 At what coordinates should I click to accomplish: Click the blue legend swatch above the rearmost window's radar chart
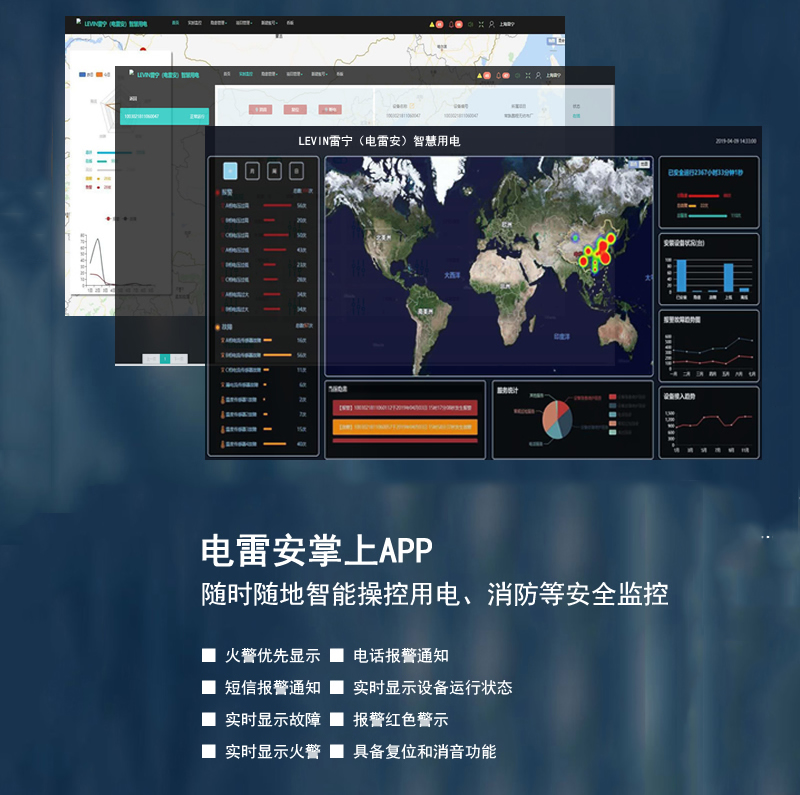(x=82, y=74)
